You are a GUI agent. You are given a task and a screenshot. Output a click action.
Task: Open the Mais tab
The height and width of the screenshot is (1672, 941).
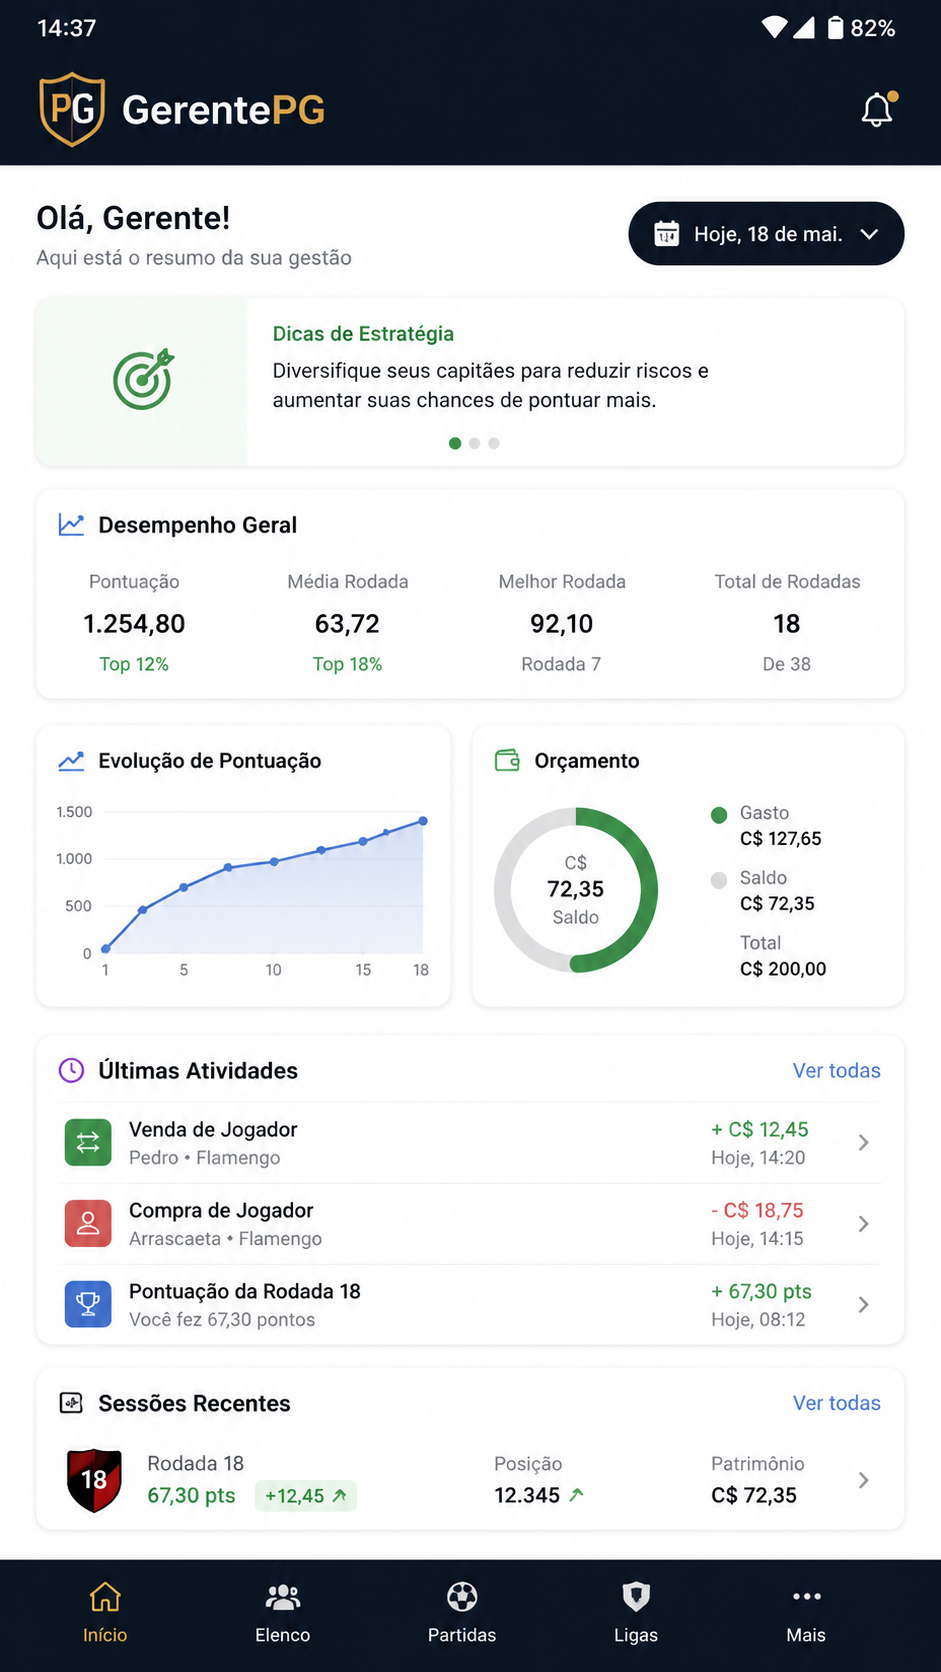pos(806,1614)
